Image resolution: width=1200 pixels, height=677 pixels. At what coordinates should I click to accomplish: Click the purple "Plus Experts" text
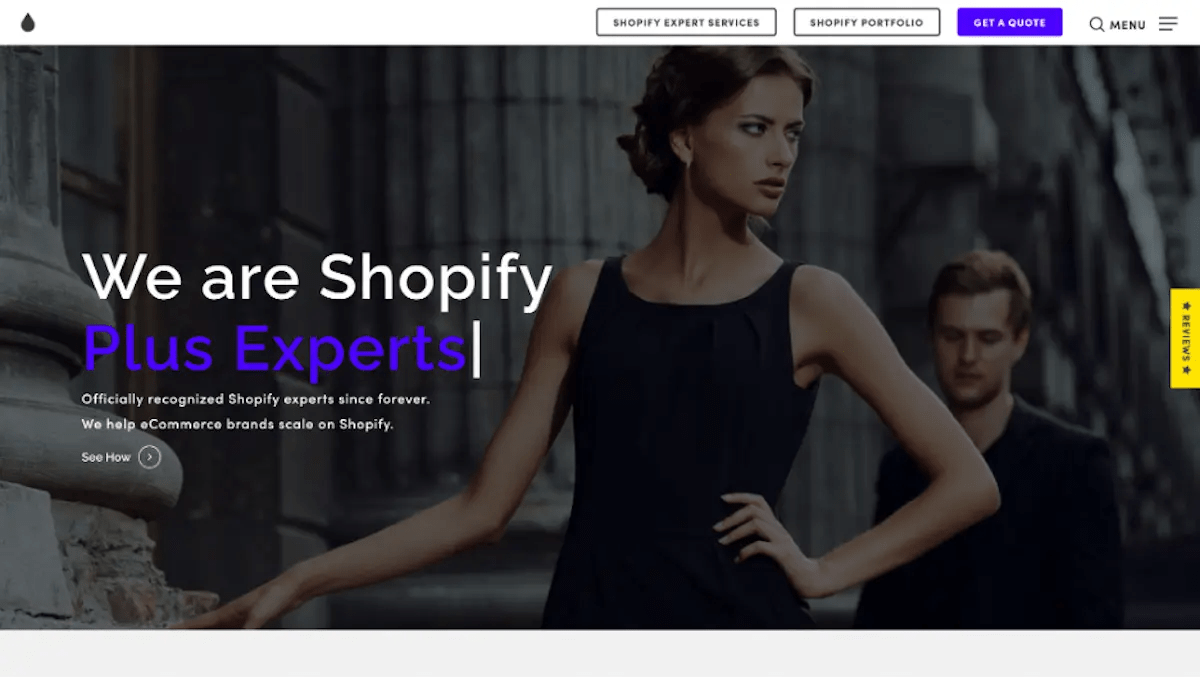pos(274,349)
